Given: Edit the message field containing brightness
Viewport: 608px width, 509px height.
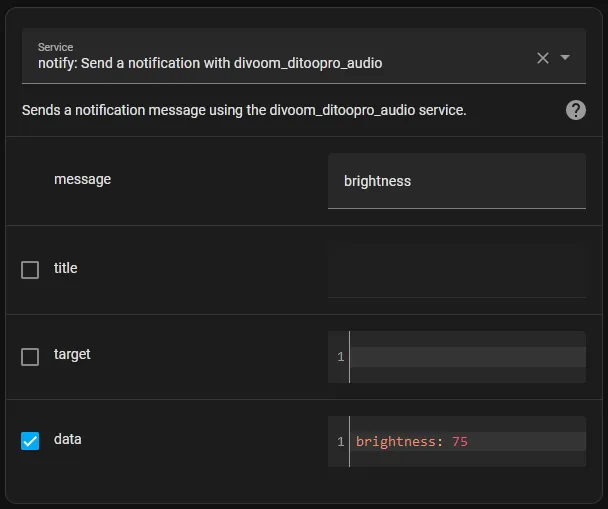Looking at the screenshot, I should click(x=457, y=181).
